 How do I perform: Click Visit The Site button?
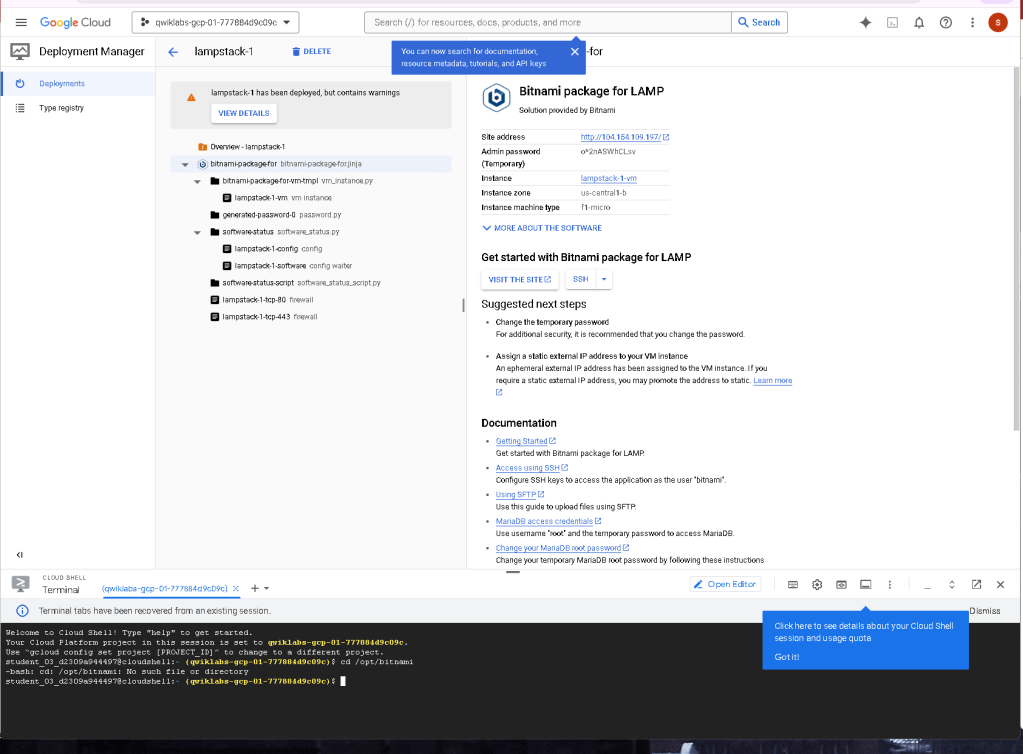pyautogui.click(x=519, y=279)
